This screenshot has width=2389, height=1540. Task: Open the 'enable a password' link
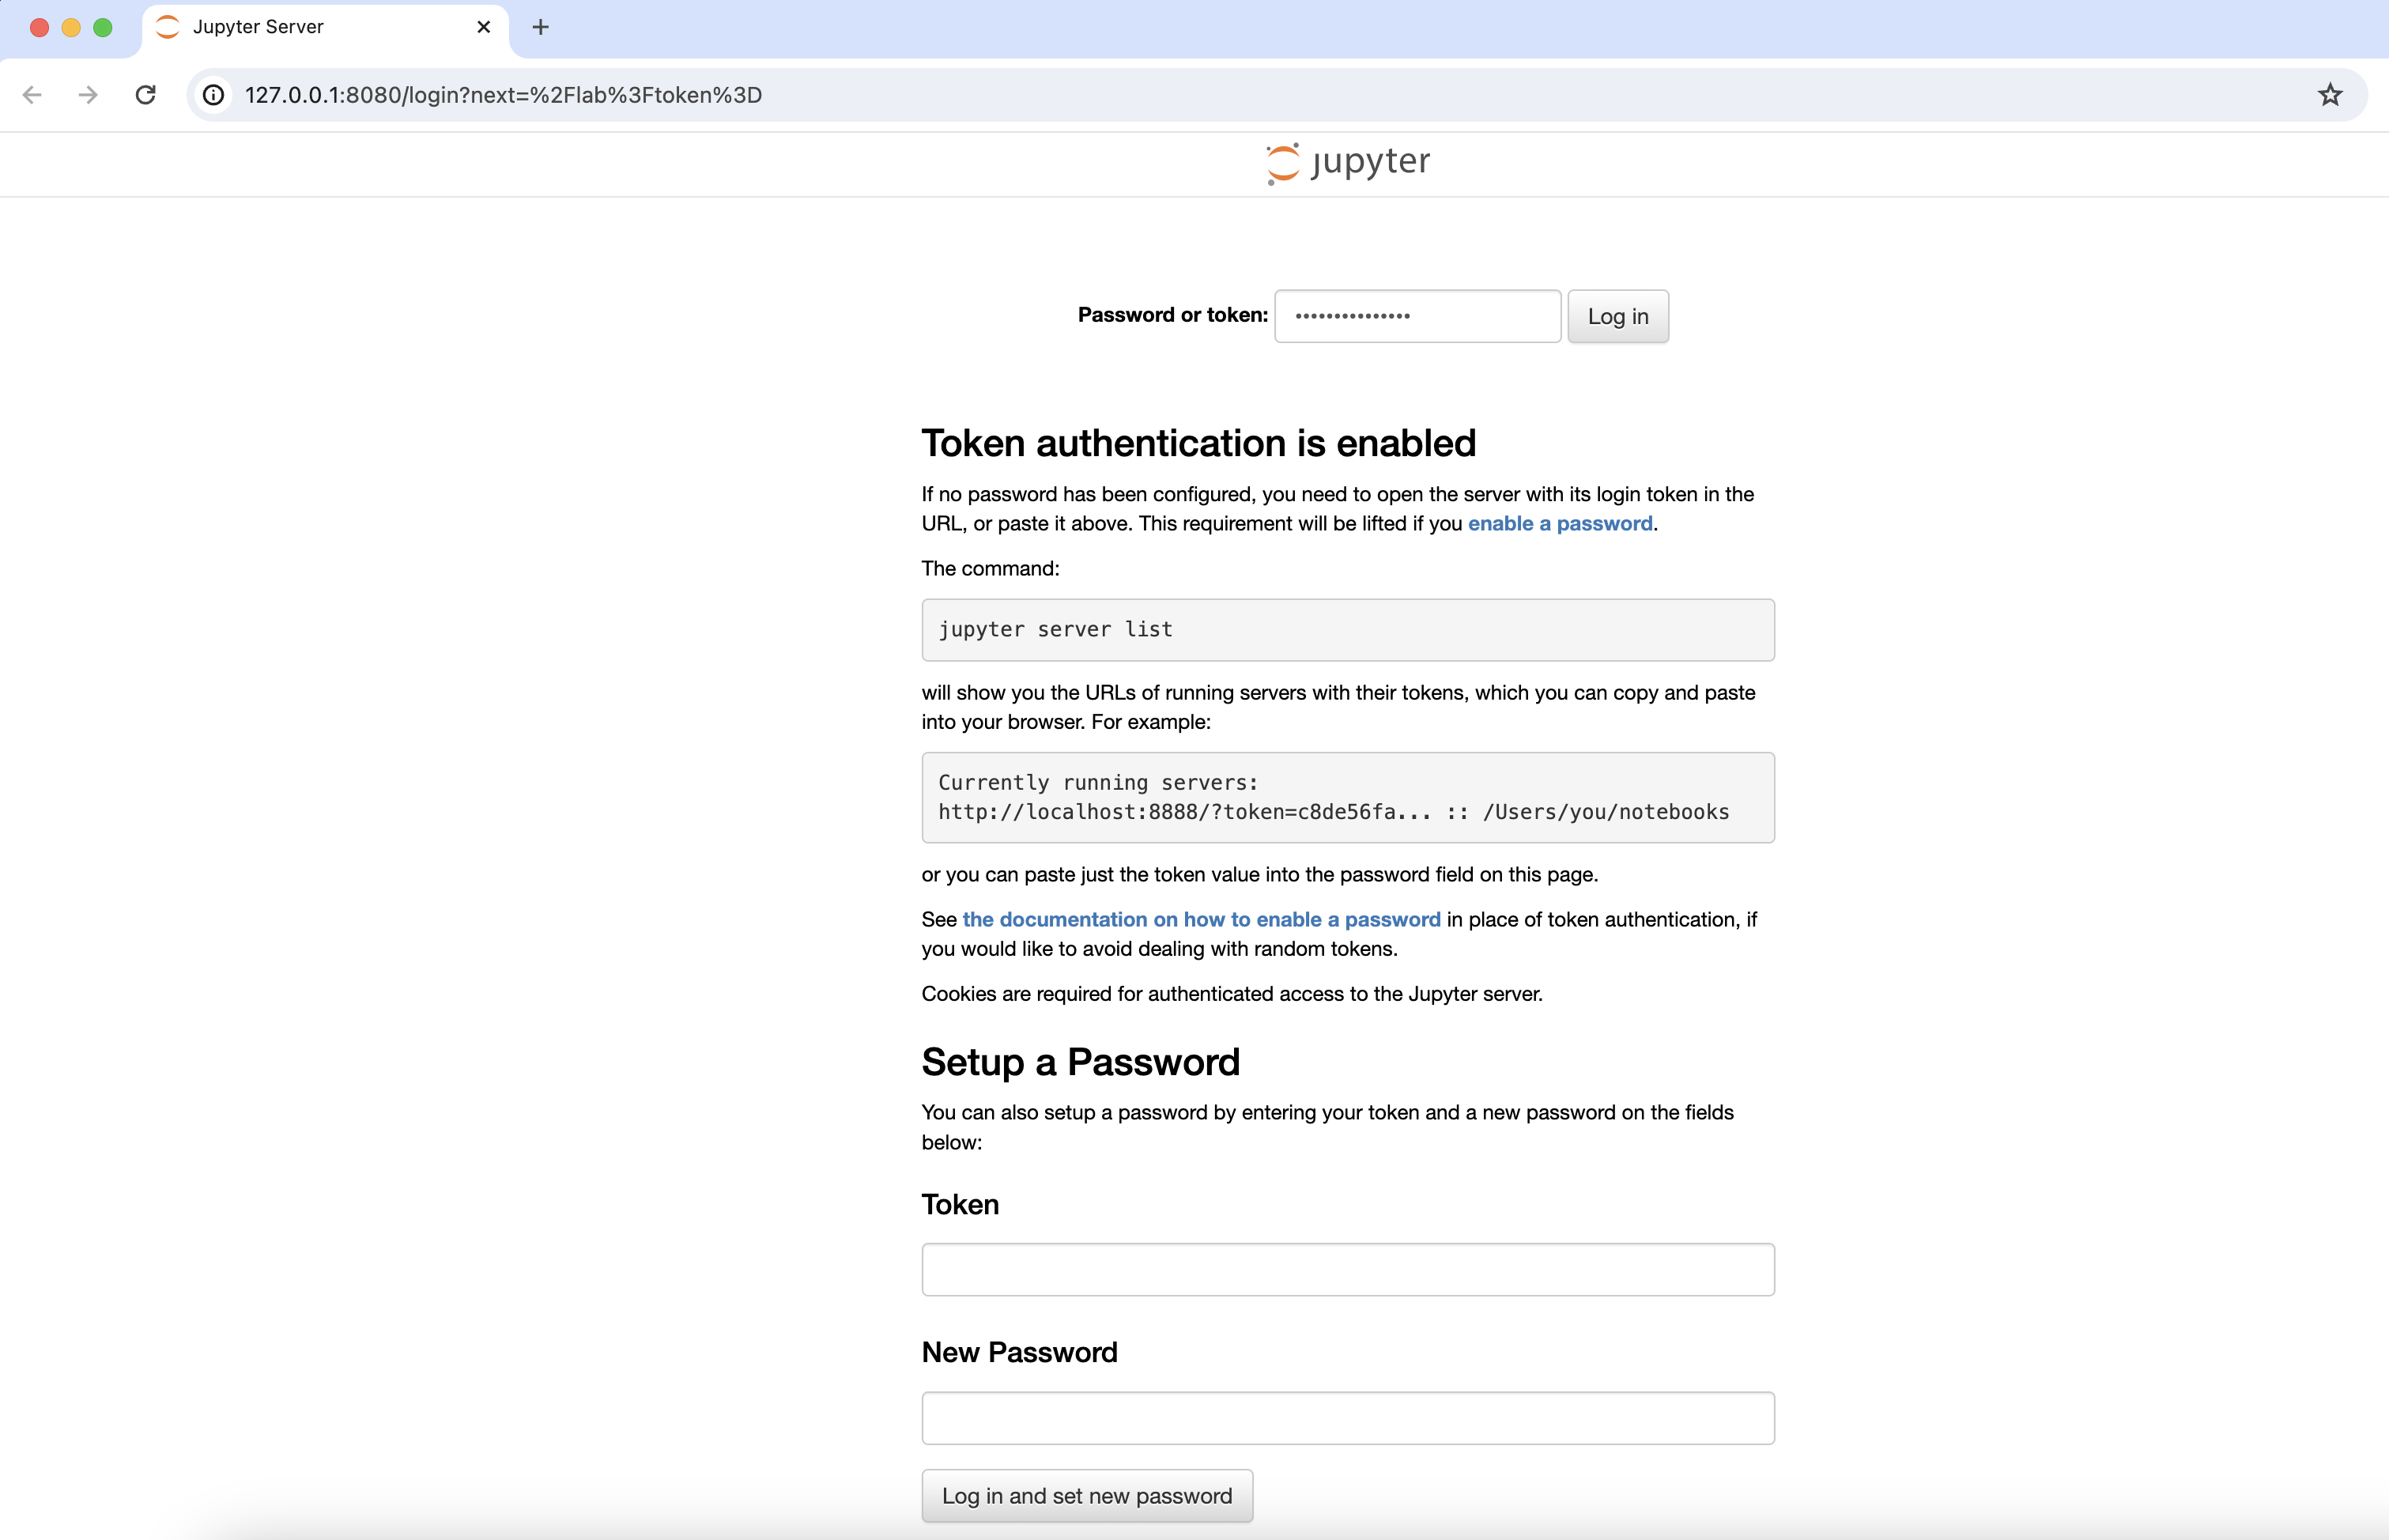(1560, 523)
